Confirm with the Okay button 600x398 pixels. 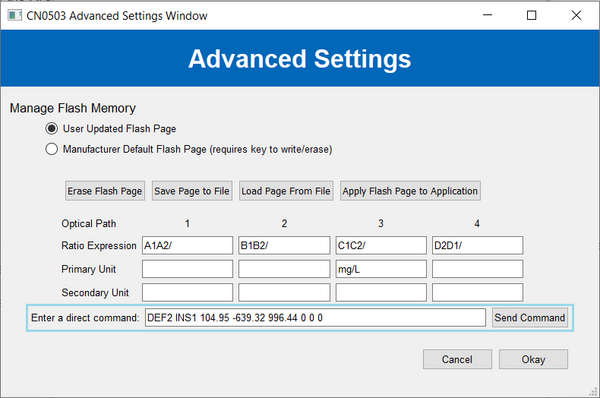point(533,359)
